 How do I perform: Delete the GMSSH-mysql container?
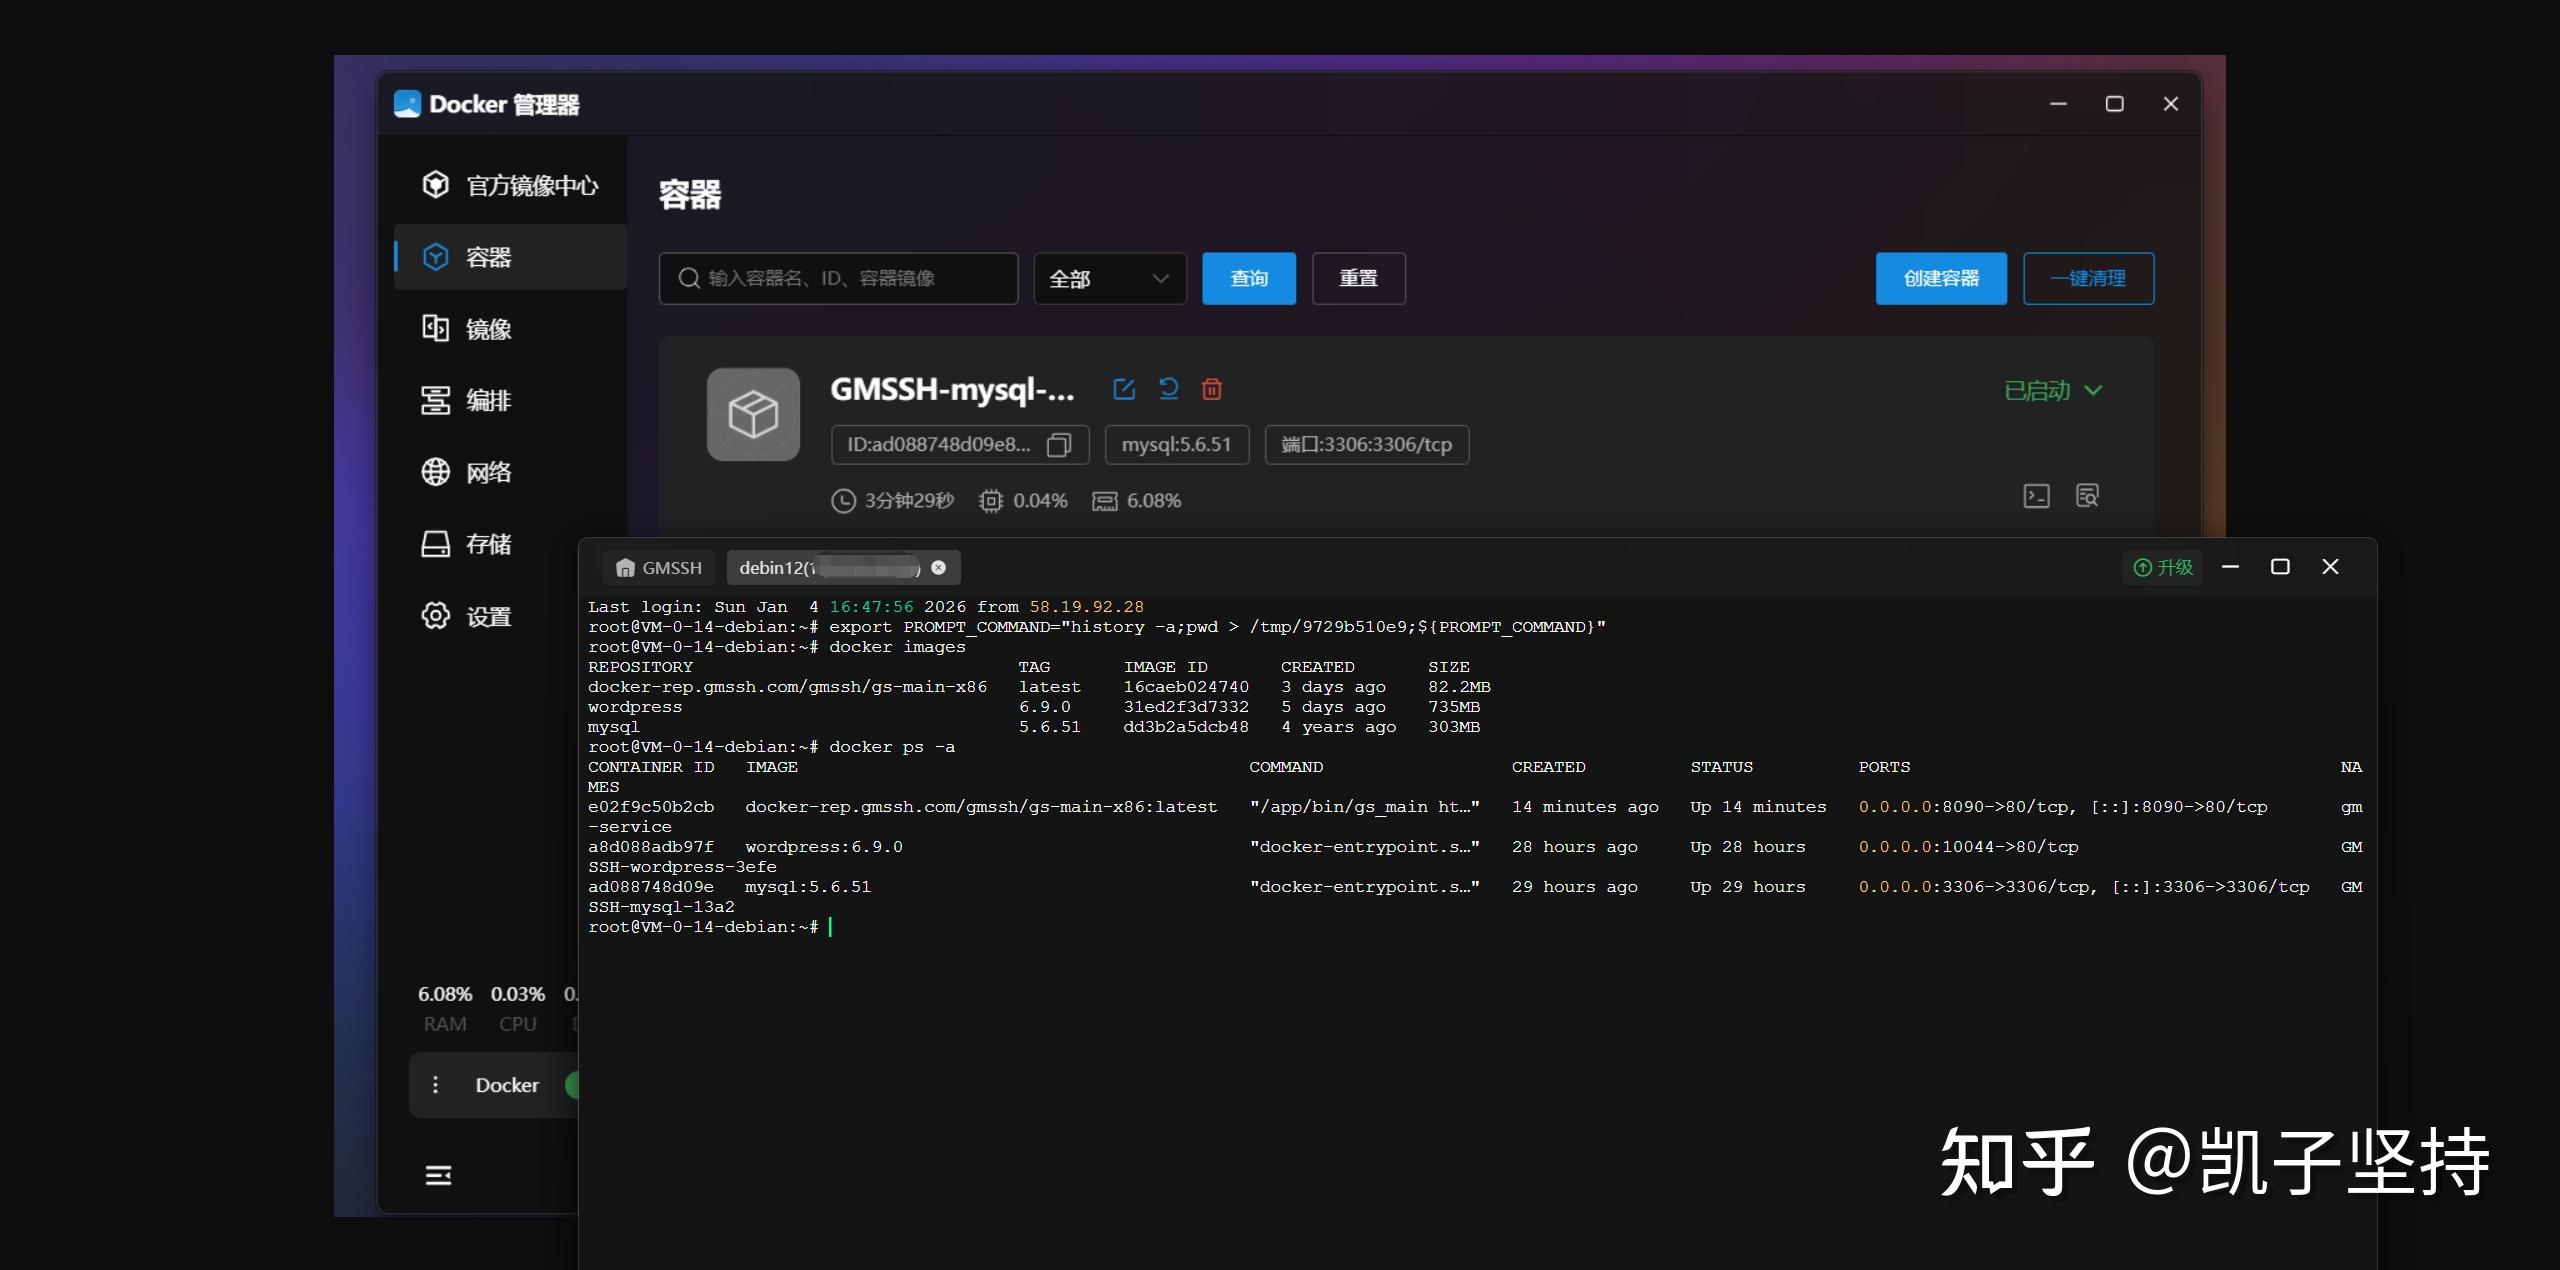pos(1212,389)
